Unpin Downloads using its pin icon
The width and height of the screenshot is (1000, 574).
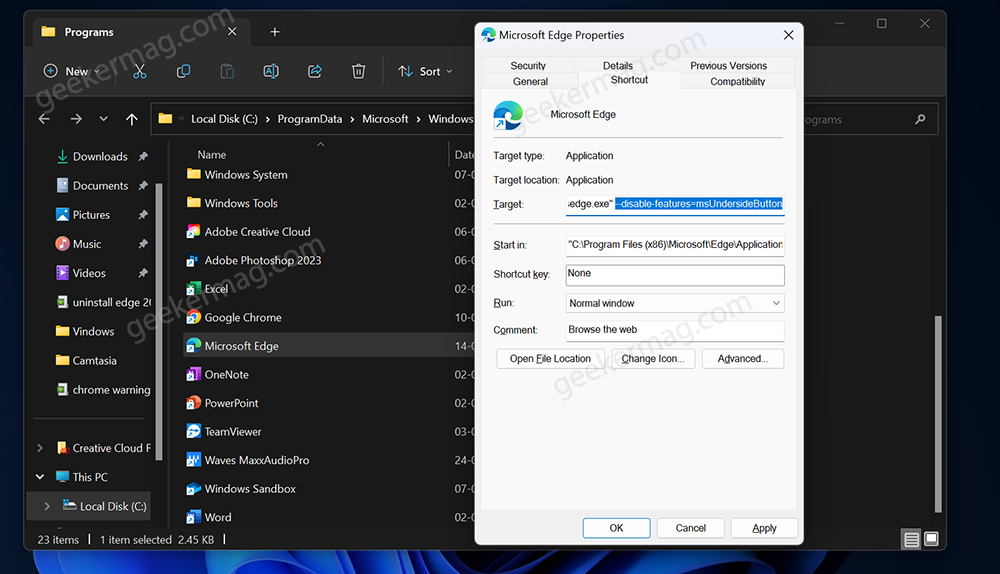[x=143, y=156]
